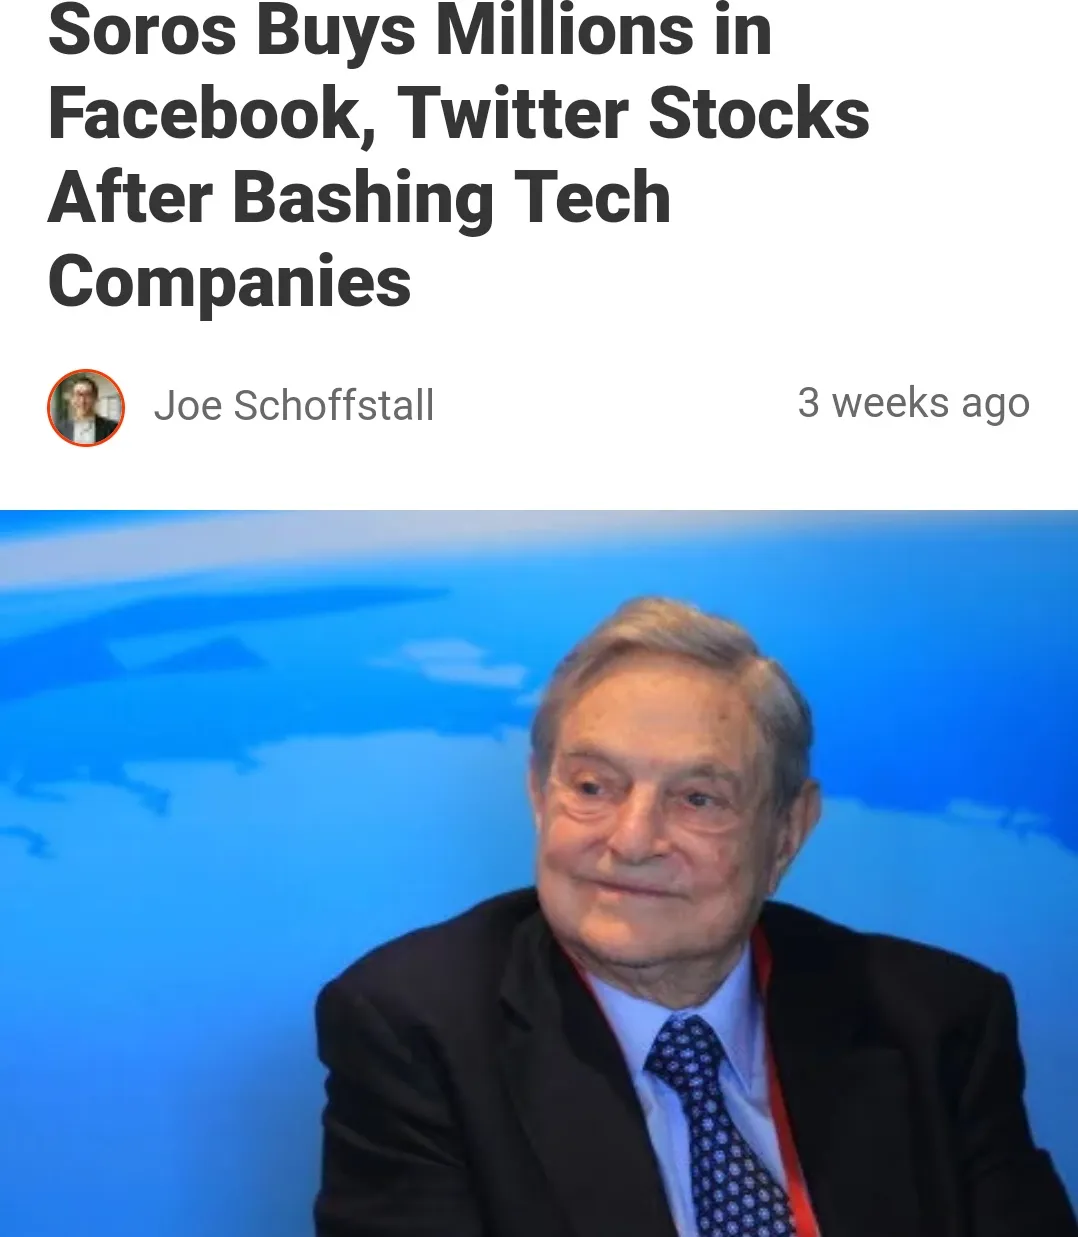1078x1237 pixels.
Task: Tap Joe Schoffstall's round author avatar
Action: click(x=86, y=407)
